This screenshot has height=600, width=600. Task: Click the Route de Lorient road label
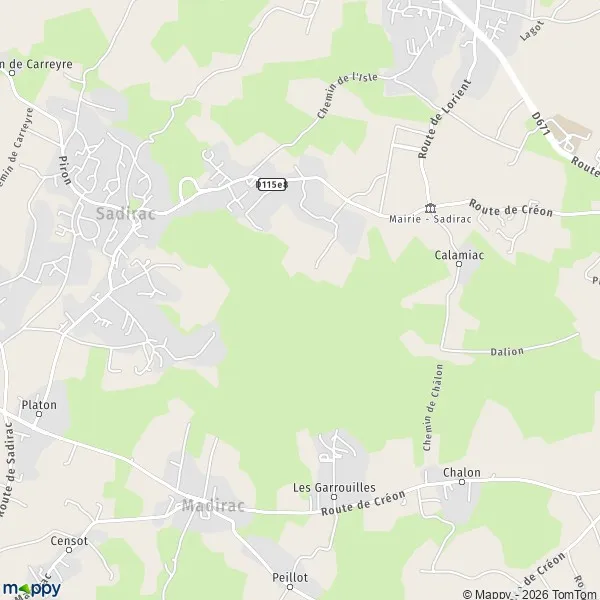point(444,119)
